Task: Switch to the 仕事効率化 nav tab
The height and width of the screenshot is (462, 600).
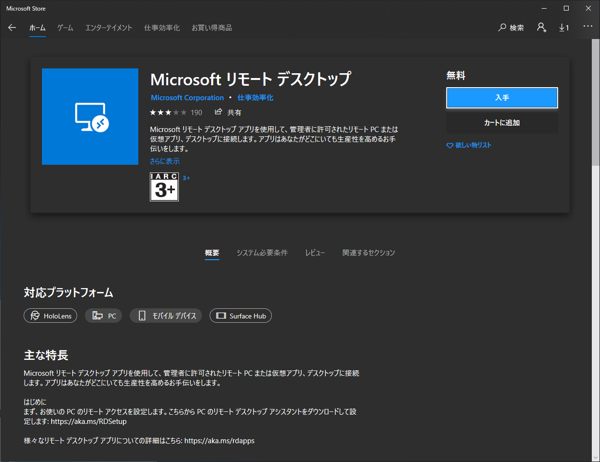Action: tap(162, 28)
